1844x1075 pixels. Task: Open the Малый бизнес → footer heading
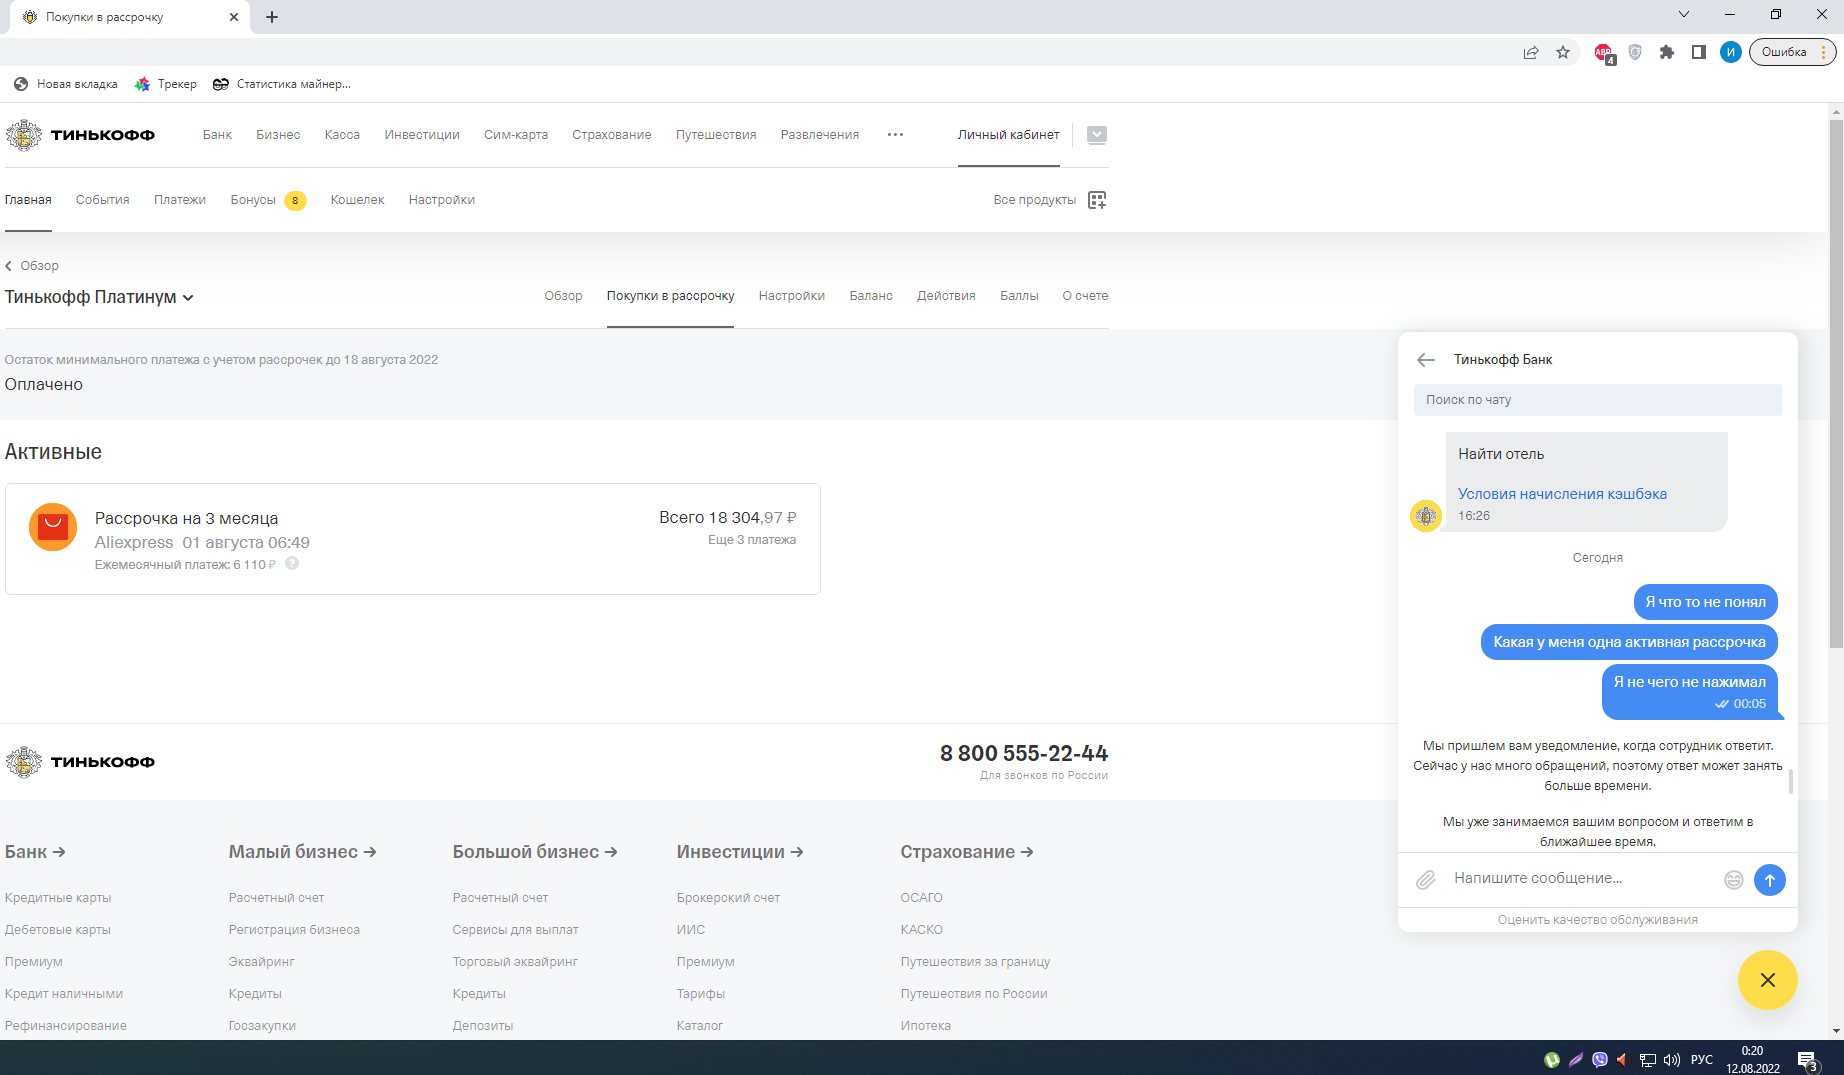(302, 852)
